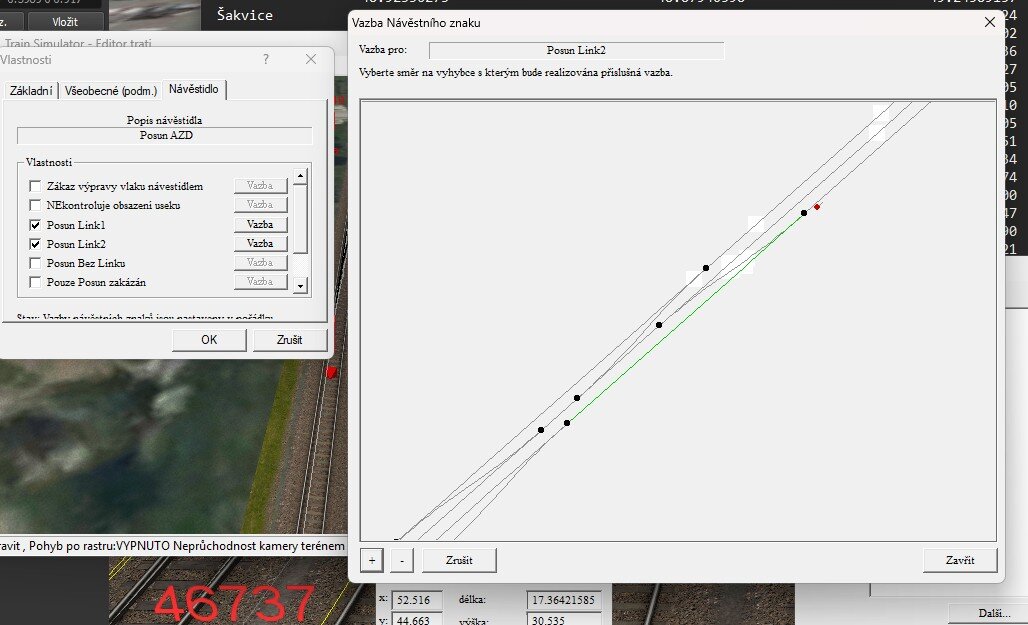Viewport: 1028px width, 625px height.
Task: Uncheck the Posun Link2 checkbox
Action: coord(35,244)
